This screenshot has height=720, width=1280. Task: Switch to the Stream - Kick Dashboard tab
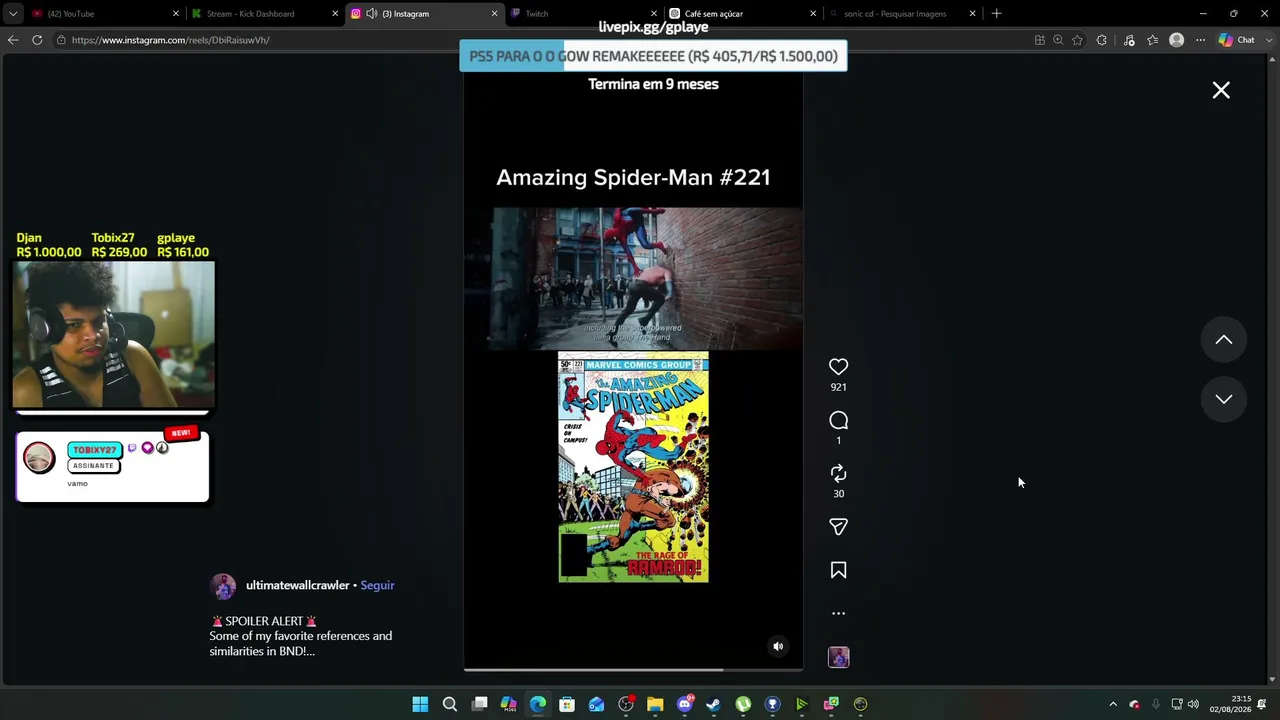(x=264, y=14)
